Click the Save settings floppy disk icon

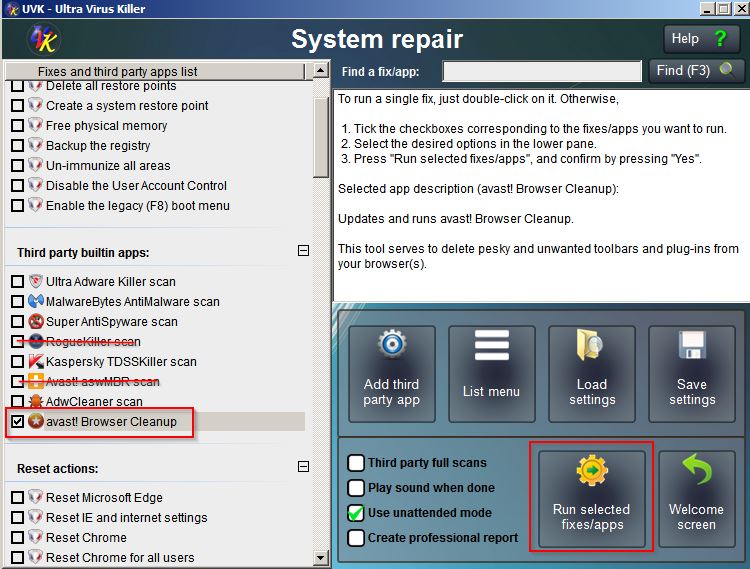click(692, 345)
